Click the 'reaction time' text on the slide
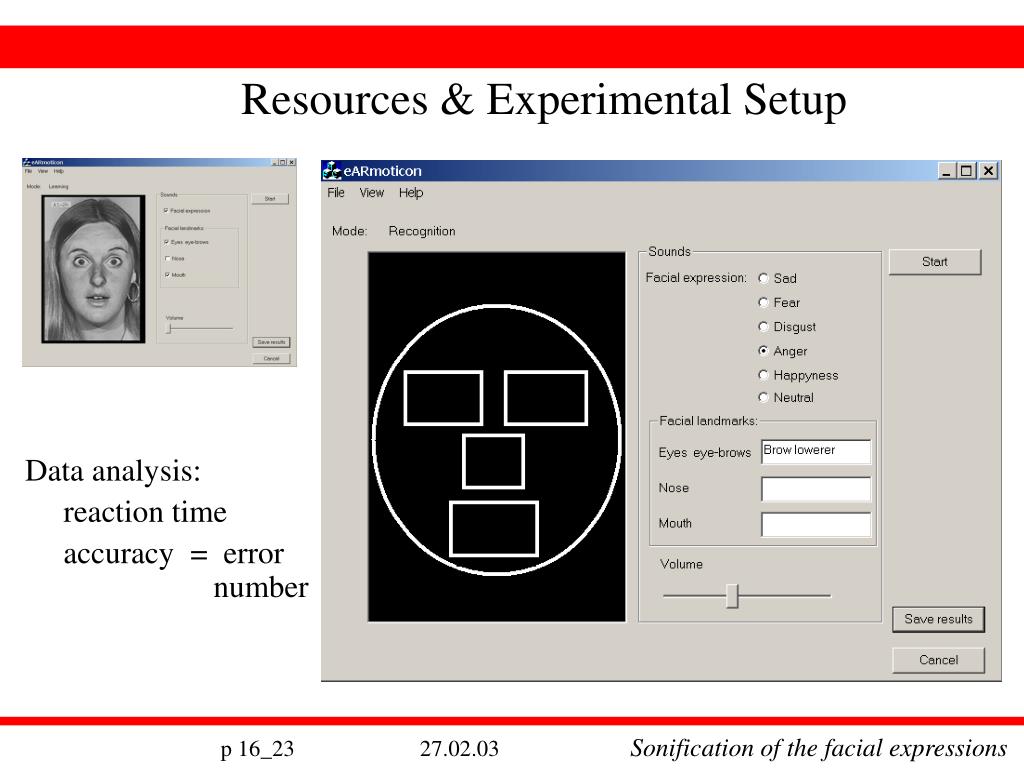The width and height of the screenshot is (1024, 768). pos(145,512)
